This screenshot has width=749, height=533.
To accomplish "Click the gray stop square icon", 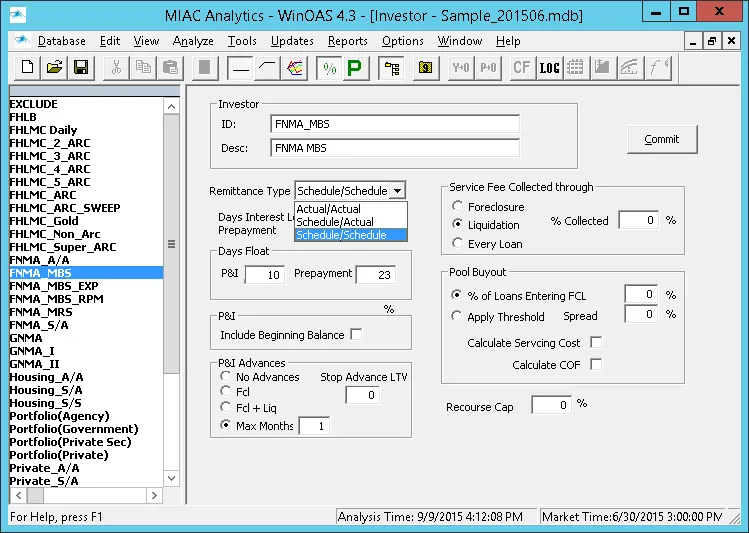I will [205, 68].
